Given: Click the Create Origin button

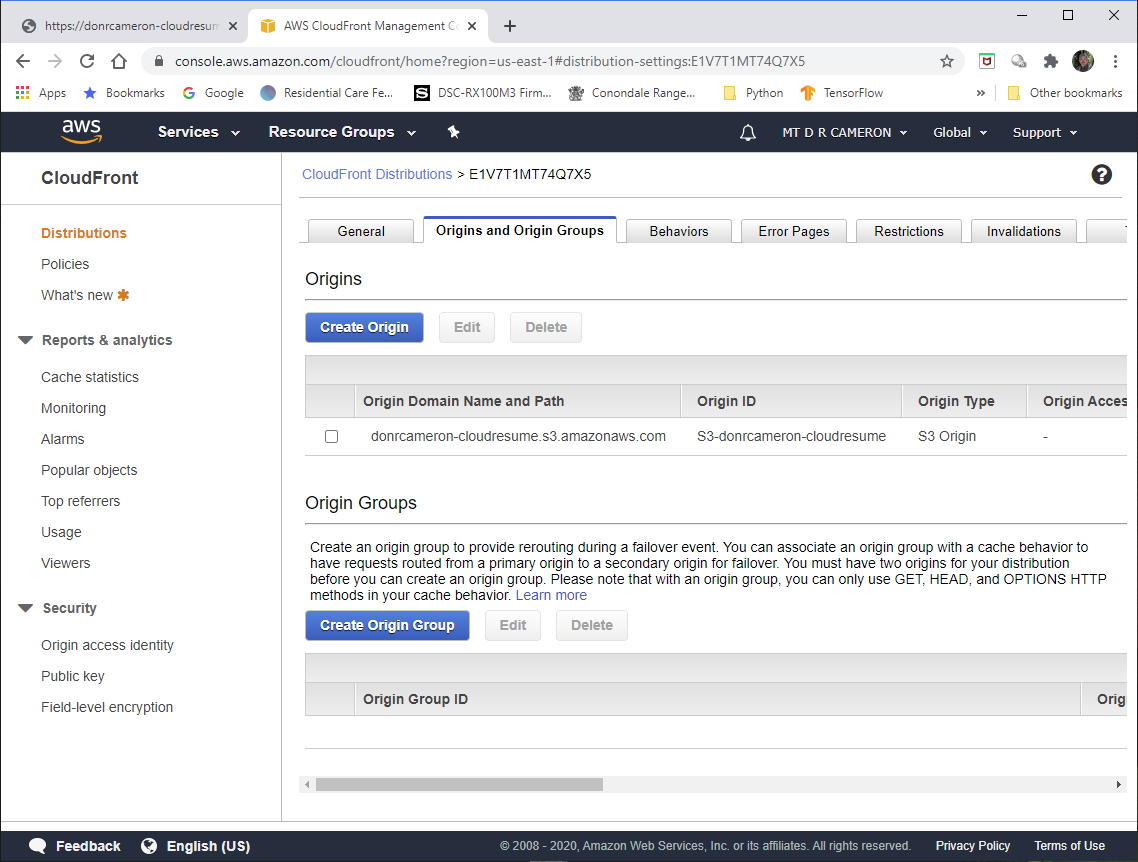Looking at the screenshot, I should point(364,327).
